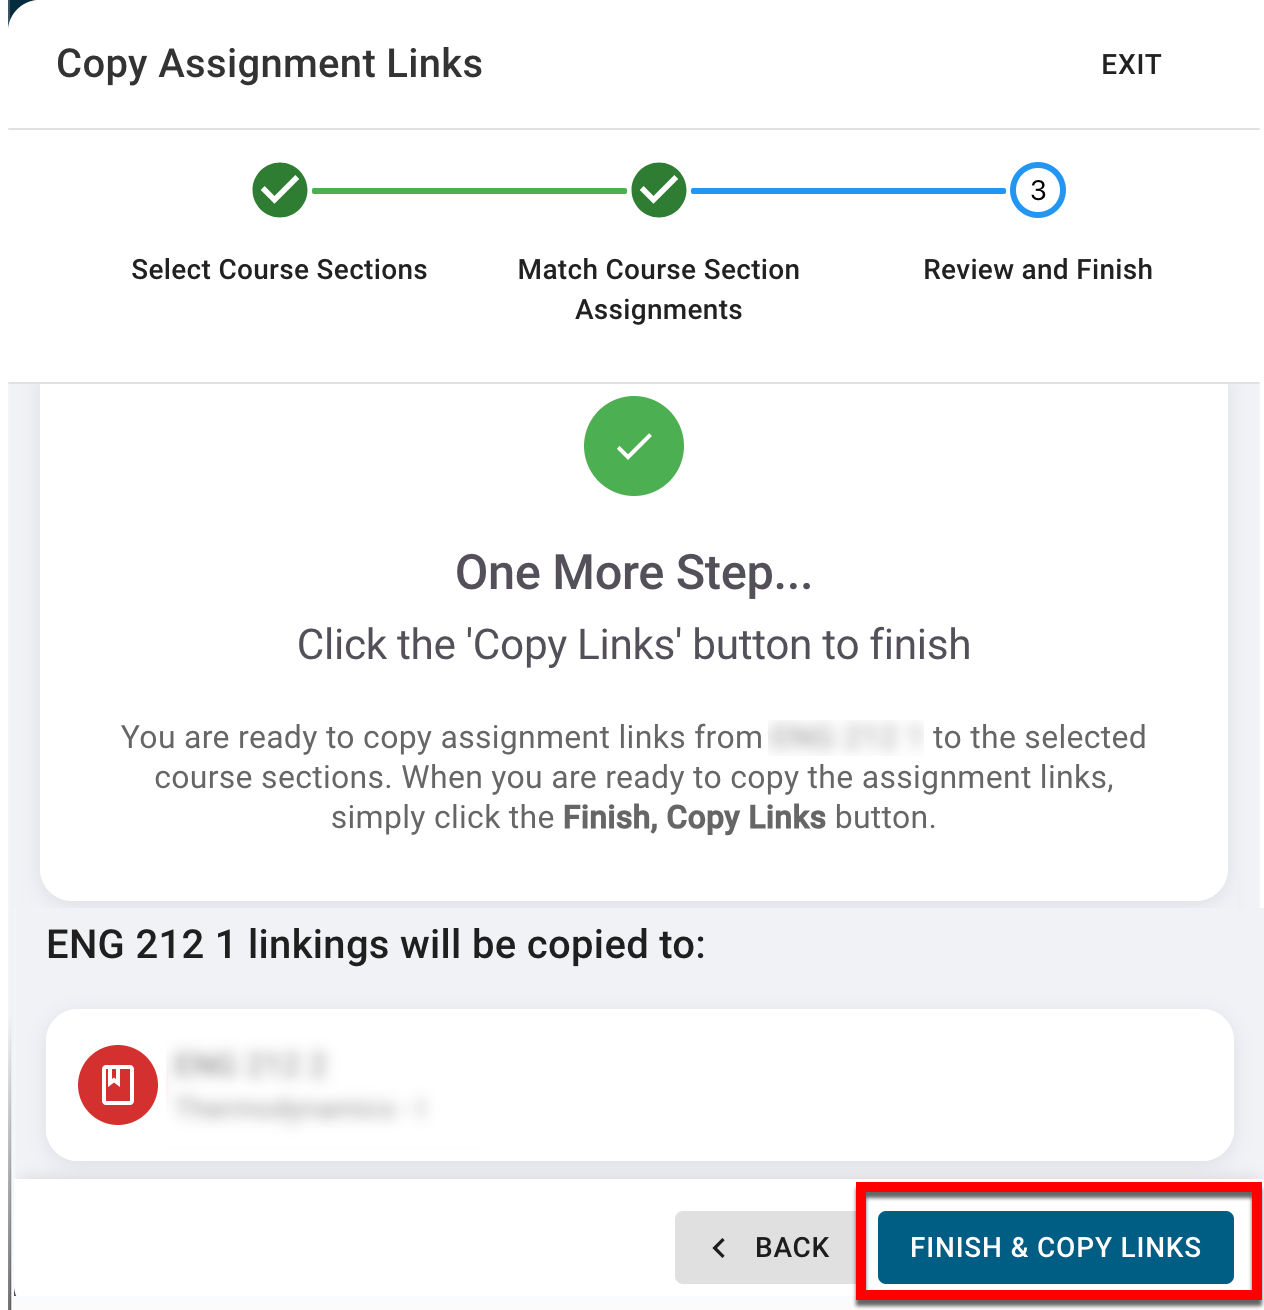Click the EXIT button
The height and width of the screenshot is (1310, 1264).
pos(1131,65)
